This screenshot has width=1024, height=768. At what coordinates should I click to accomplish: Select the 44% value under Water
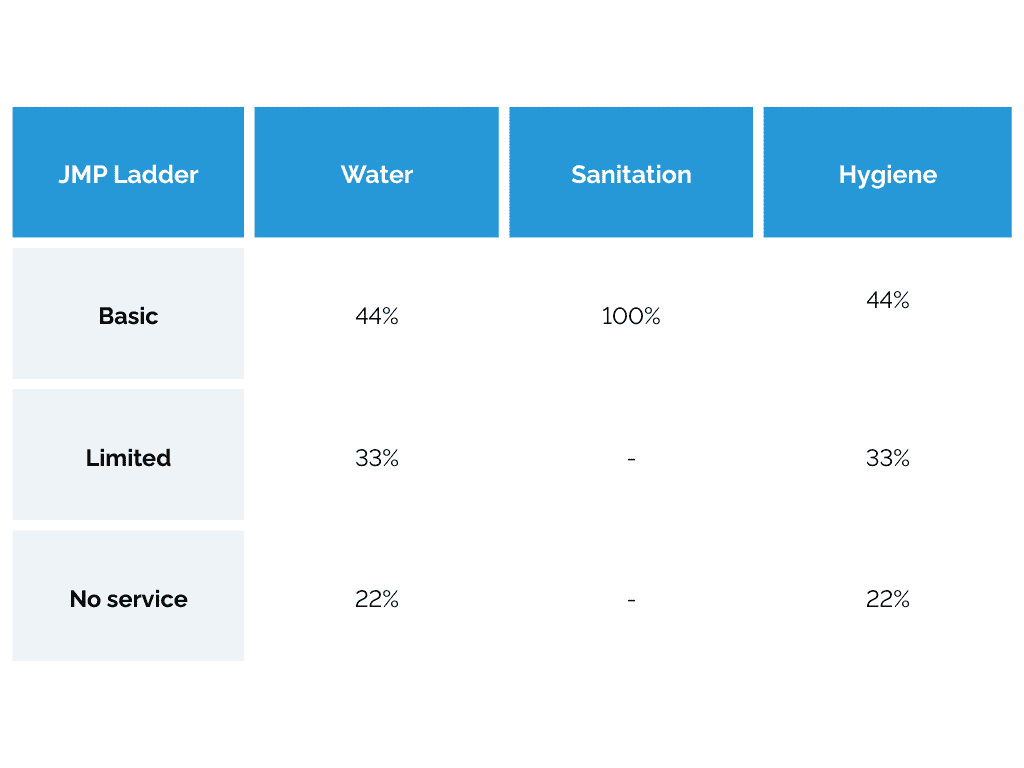click(x=377, y=317)
